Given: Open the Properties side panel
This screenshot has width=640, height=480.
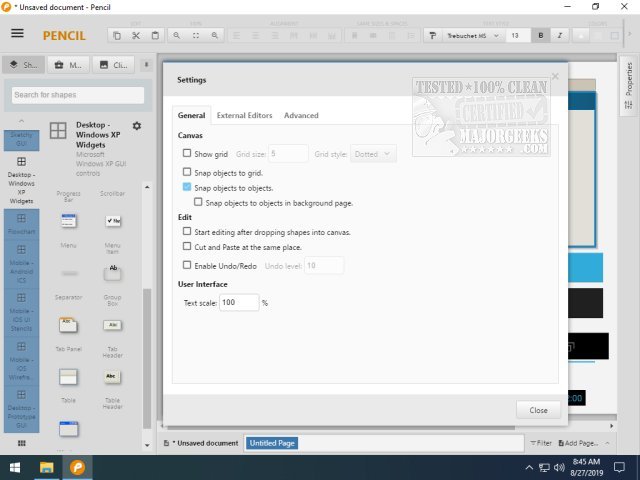Looking at the screenshot, I should point(629,86).
